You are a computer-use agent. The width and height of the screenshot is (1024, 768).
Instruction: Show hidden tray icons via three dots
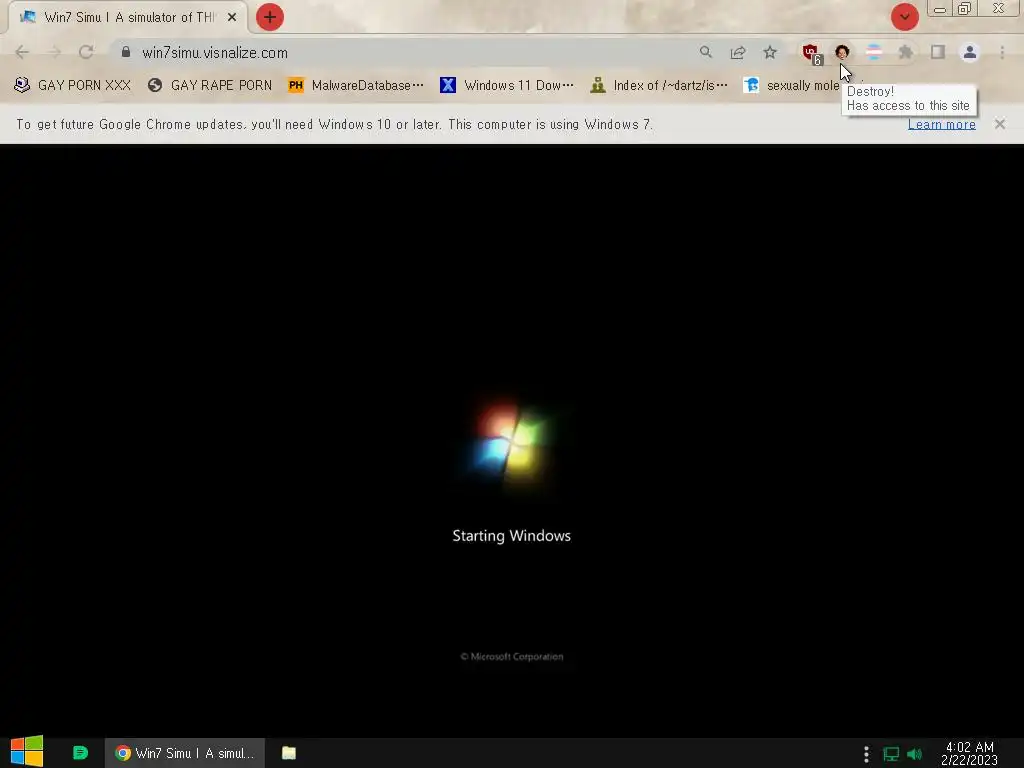click(x=866, y=754)
